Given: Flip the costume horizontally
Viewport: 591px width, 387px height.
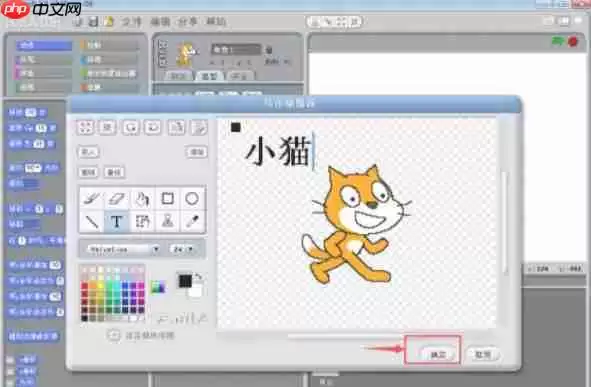Looking at the screenshot, I should [x=176, y=127].
